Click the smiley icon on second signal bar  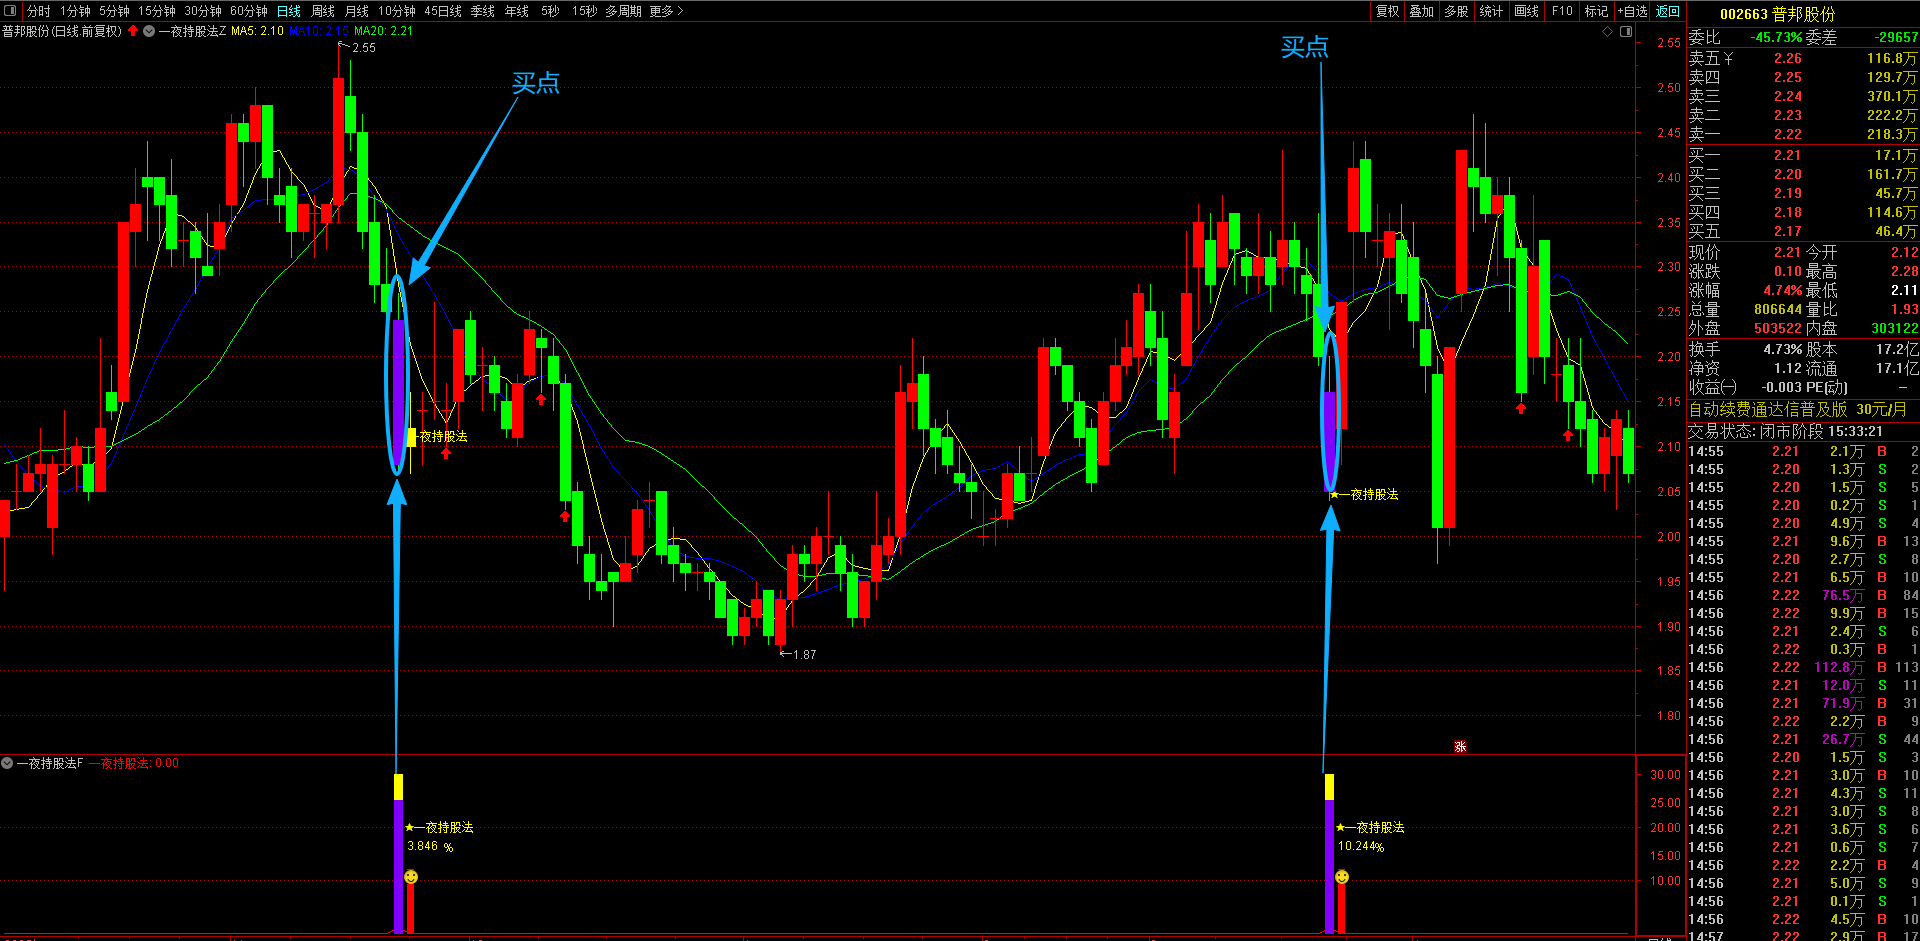pos(1342,877)
